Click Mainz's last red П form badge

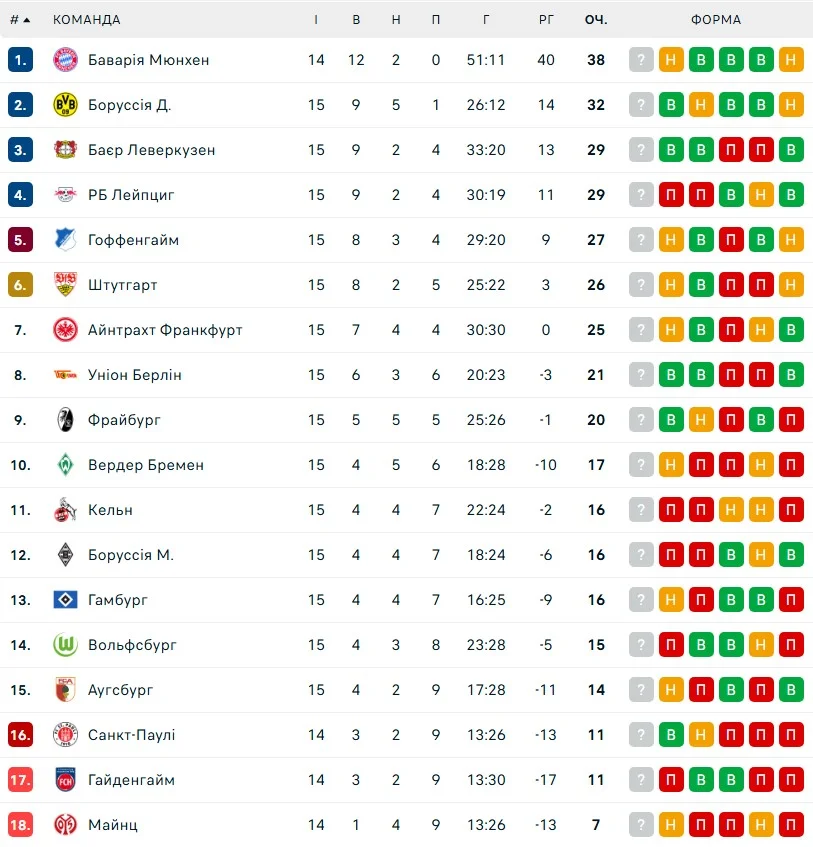(791, 825)
